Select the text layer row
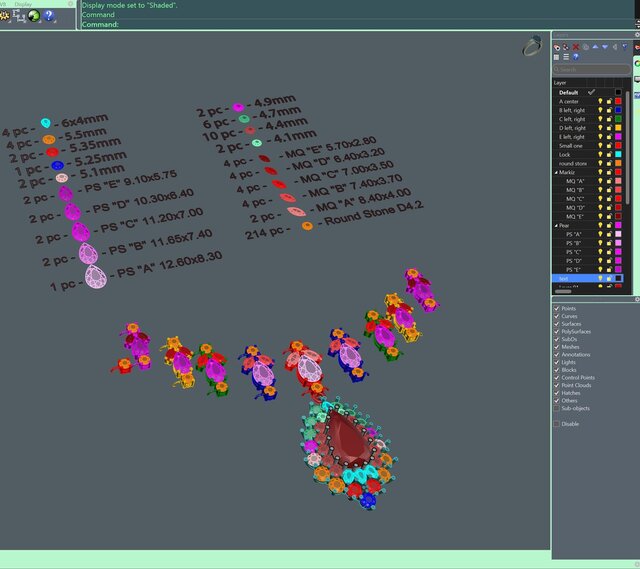This screenshot has width=640, height=569. pyautogui.click(x=565, y=278)
